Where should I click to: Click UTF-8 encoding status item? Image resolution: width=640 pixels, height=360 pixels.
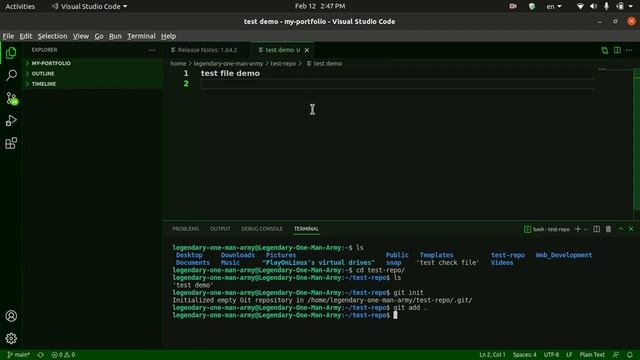click(x=551, y=355)
